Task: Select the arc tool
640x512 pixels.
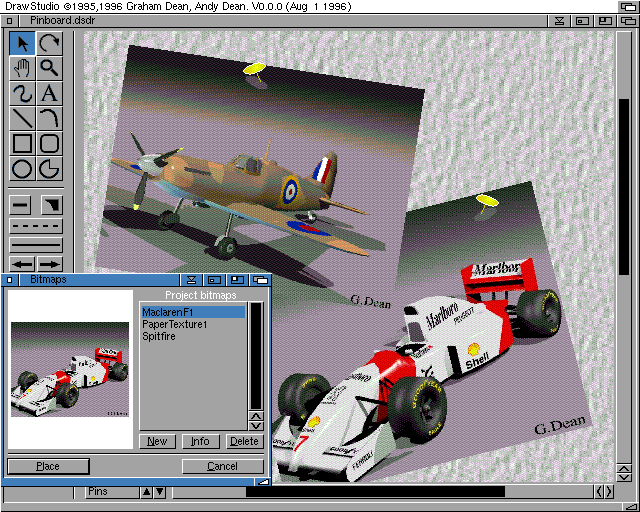Action: pos(49,118)
